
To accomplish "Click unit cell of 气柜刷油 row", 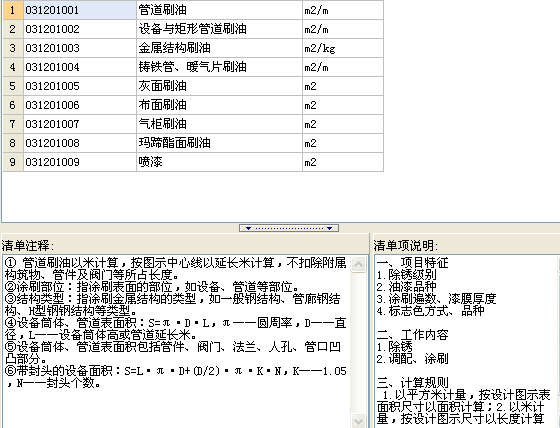I will [x=343, y=124].
